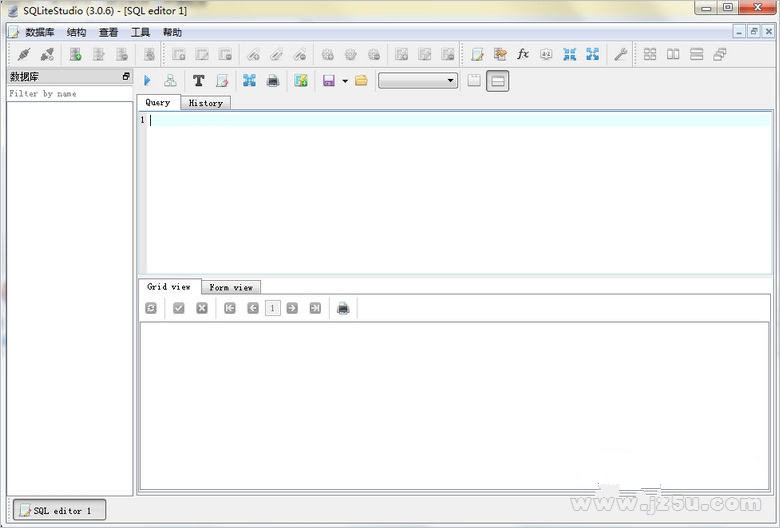Select the Grid view tab
Image resolution: width=780 pixels, height=528 pixels.
click(169, 286)
